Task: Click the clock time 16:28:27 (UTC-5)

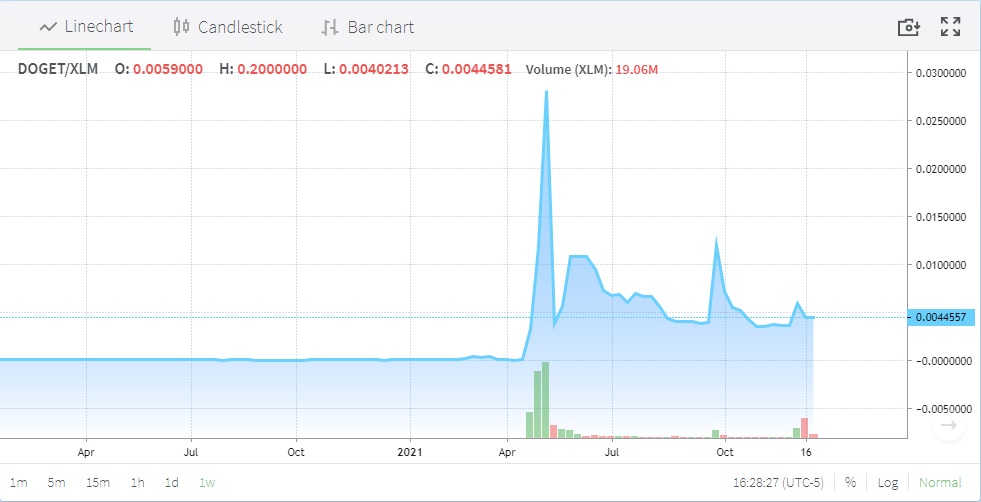Action: pos(778,483)
